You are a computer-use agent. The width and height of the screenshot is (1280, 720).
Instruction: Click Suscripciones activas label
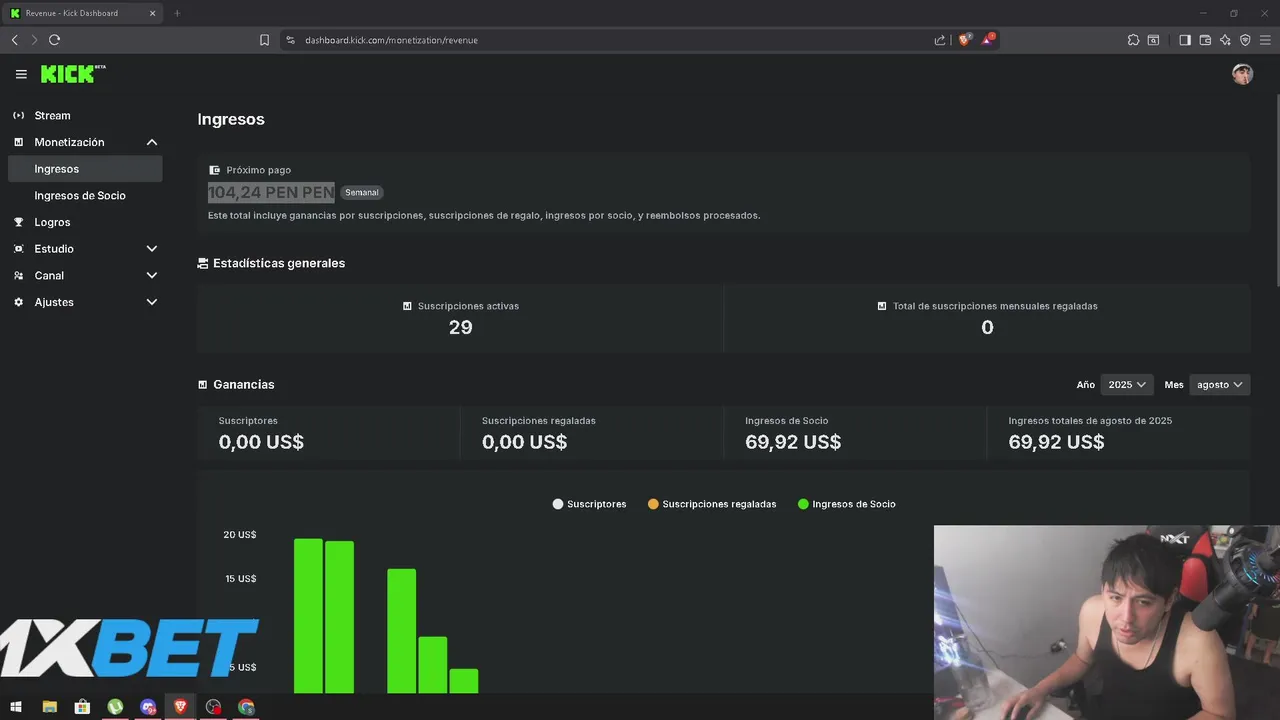coord(468,306)
